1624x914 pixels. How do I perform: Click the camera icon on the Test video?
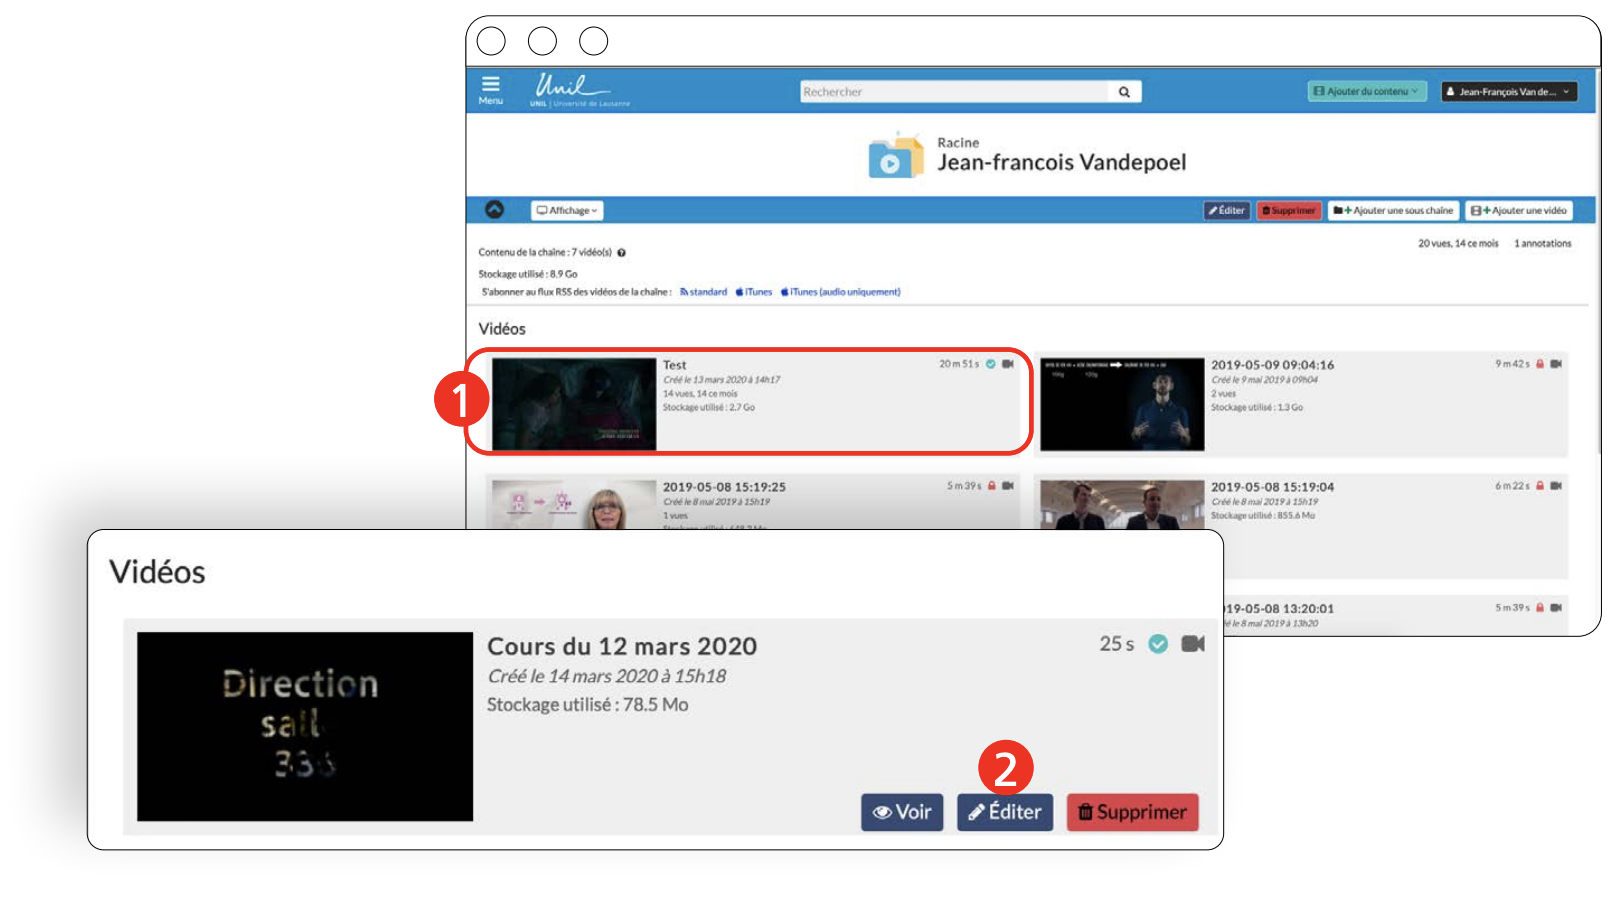tap(1008, 364)
